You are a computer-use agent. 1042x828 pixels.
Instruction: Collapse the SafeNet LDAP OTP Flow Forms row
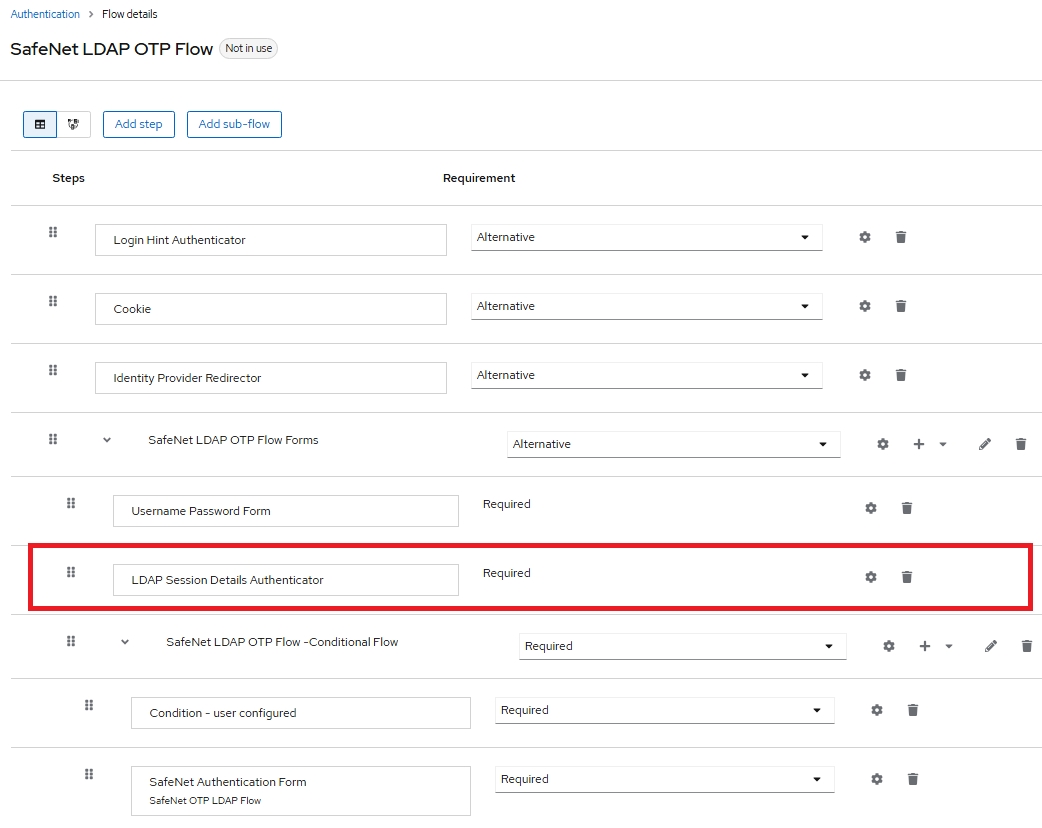click(x=107, y=440)
